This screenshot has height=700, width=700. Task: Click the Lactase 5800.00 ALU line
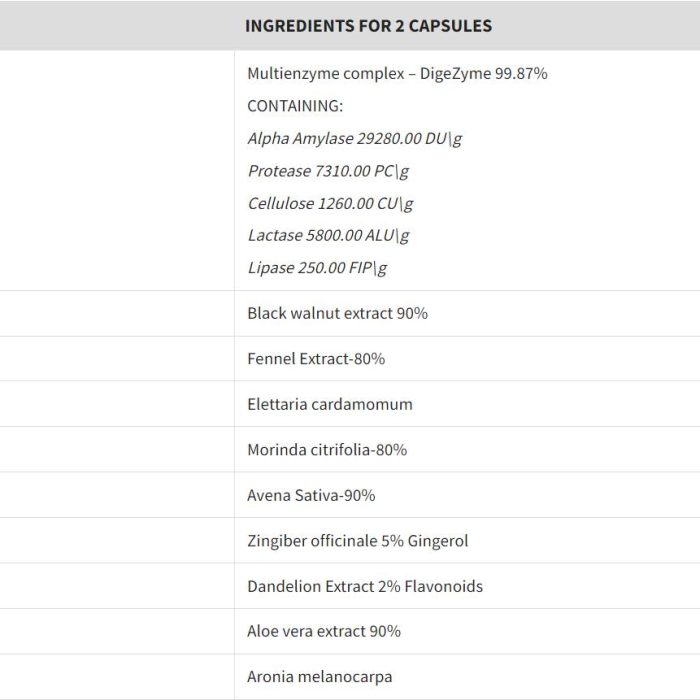[x=328, y=236]
